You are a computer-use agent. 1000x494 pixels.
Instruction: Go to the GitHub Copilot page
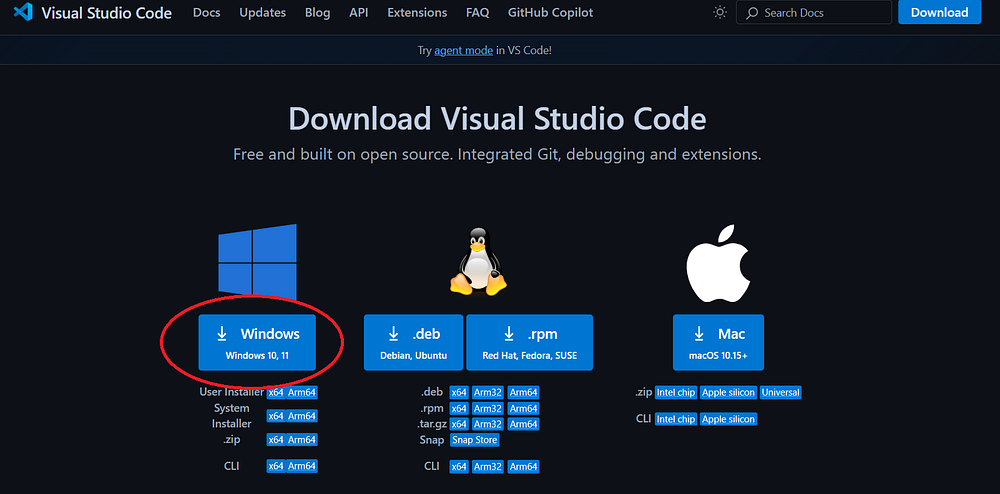550,13
